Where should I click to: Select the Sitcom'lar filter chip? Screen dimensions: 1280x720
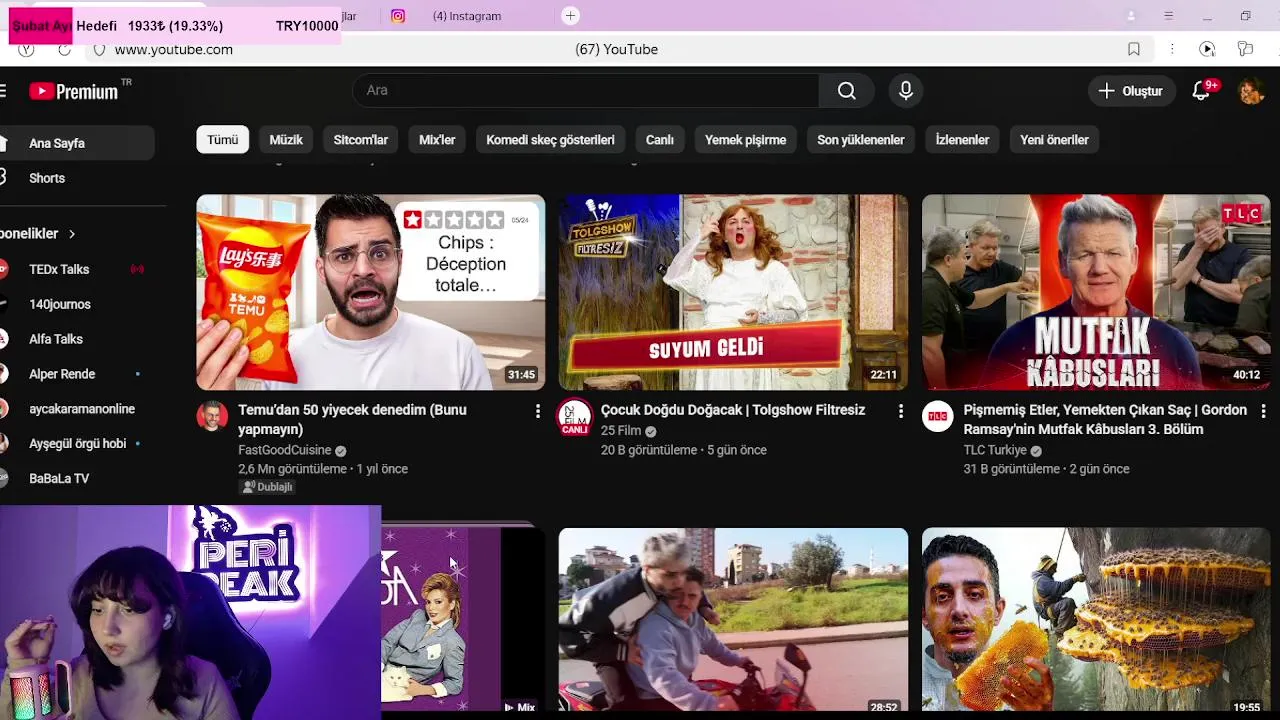361,140
